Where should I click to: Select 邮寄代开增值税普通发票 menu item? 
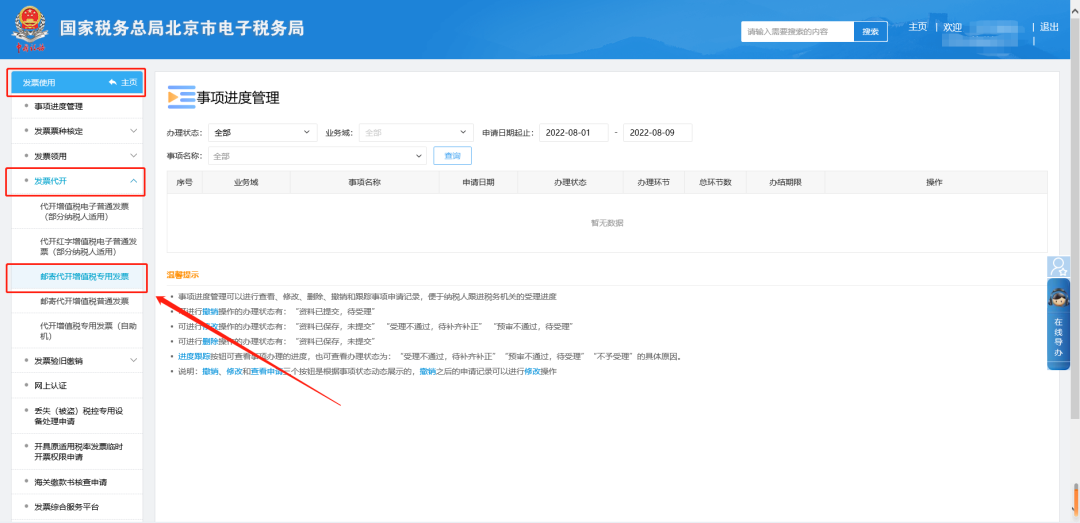click(x=84, y=301)
